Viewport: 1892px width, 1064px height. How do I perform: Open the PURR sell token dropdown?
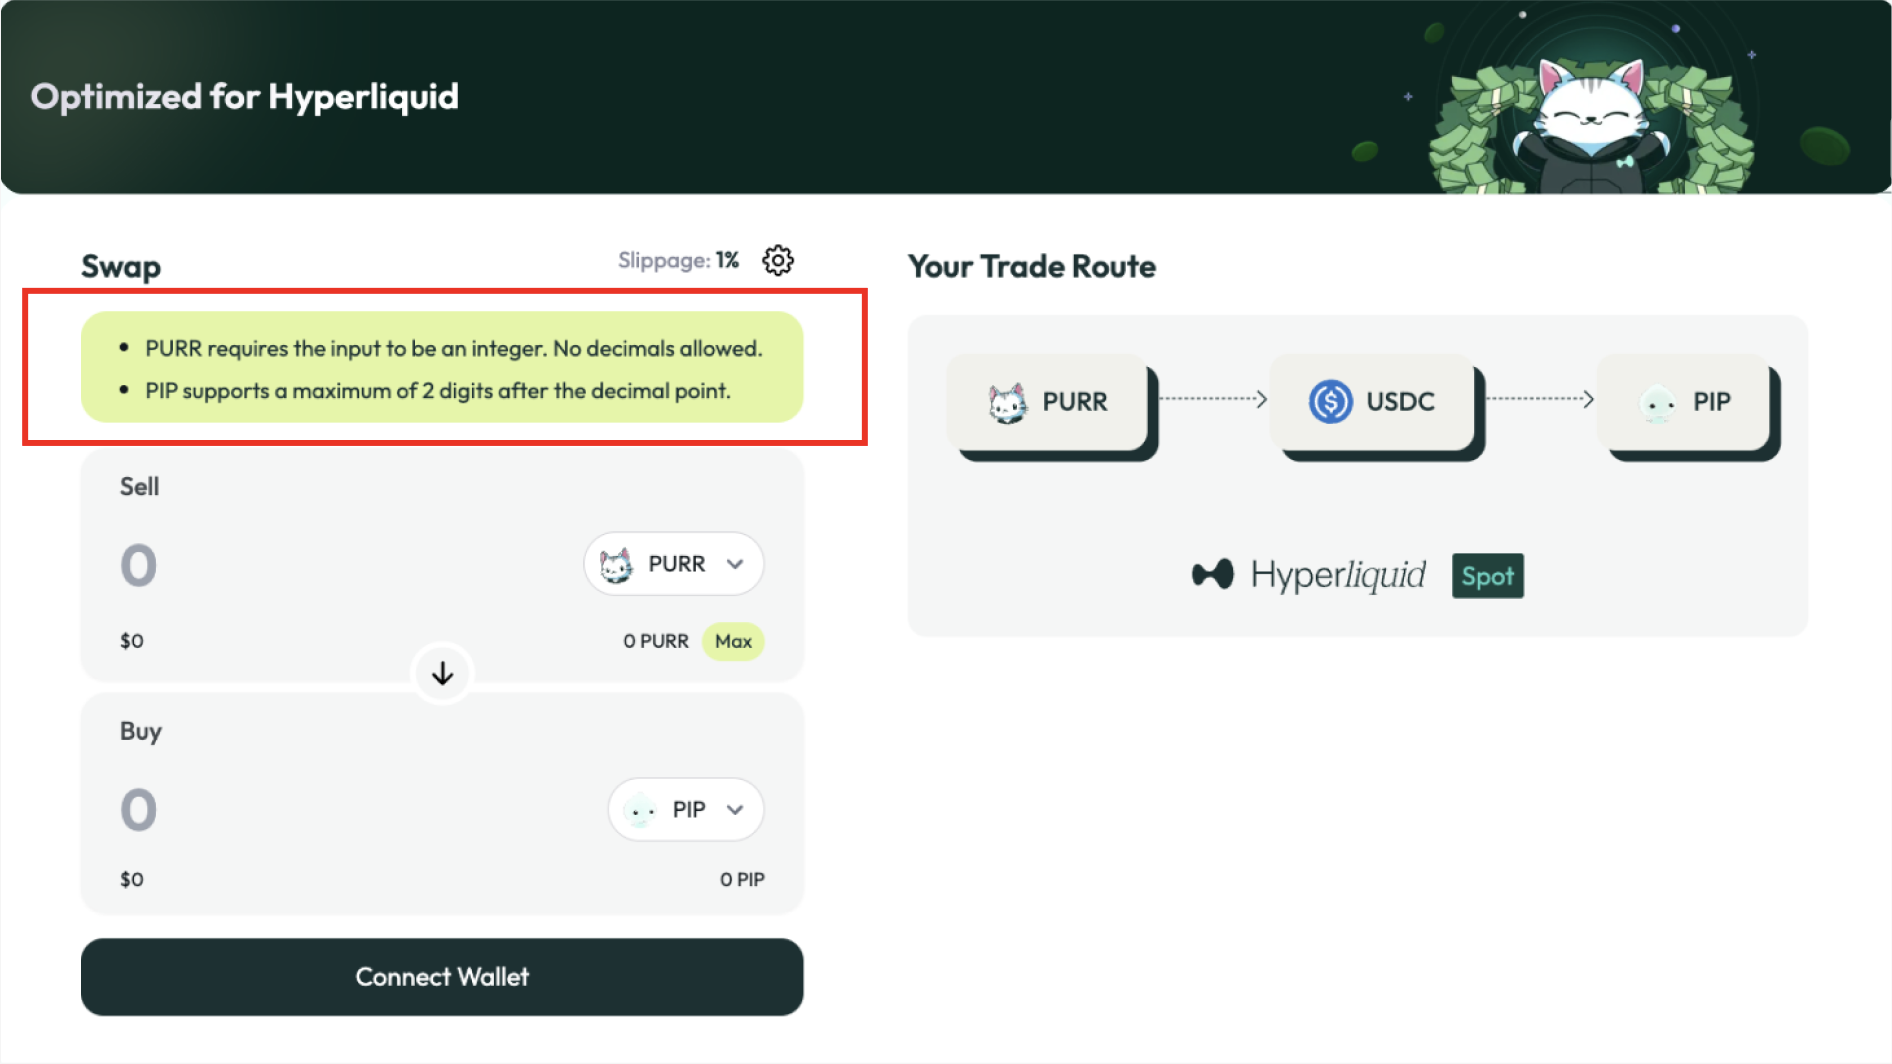[x=674, y=564]
